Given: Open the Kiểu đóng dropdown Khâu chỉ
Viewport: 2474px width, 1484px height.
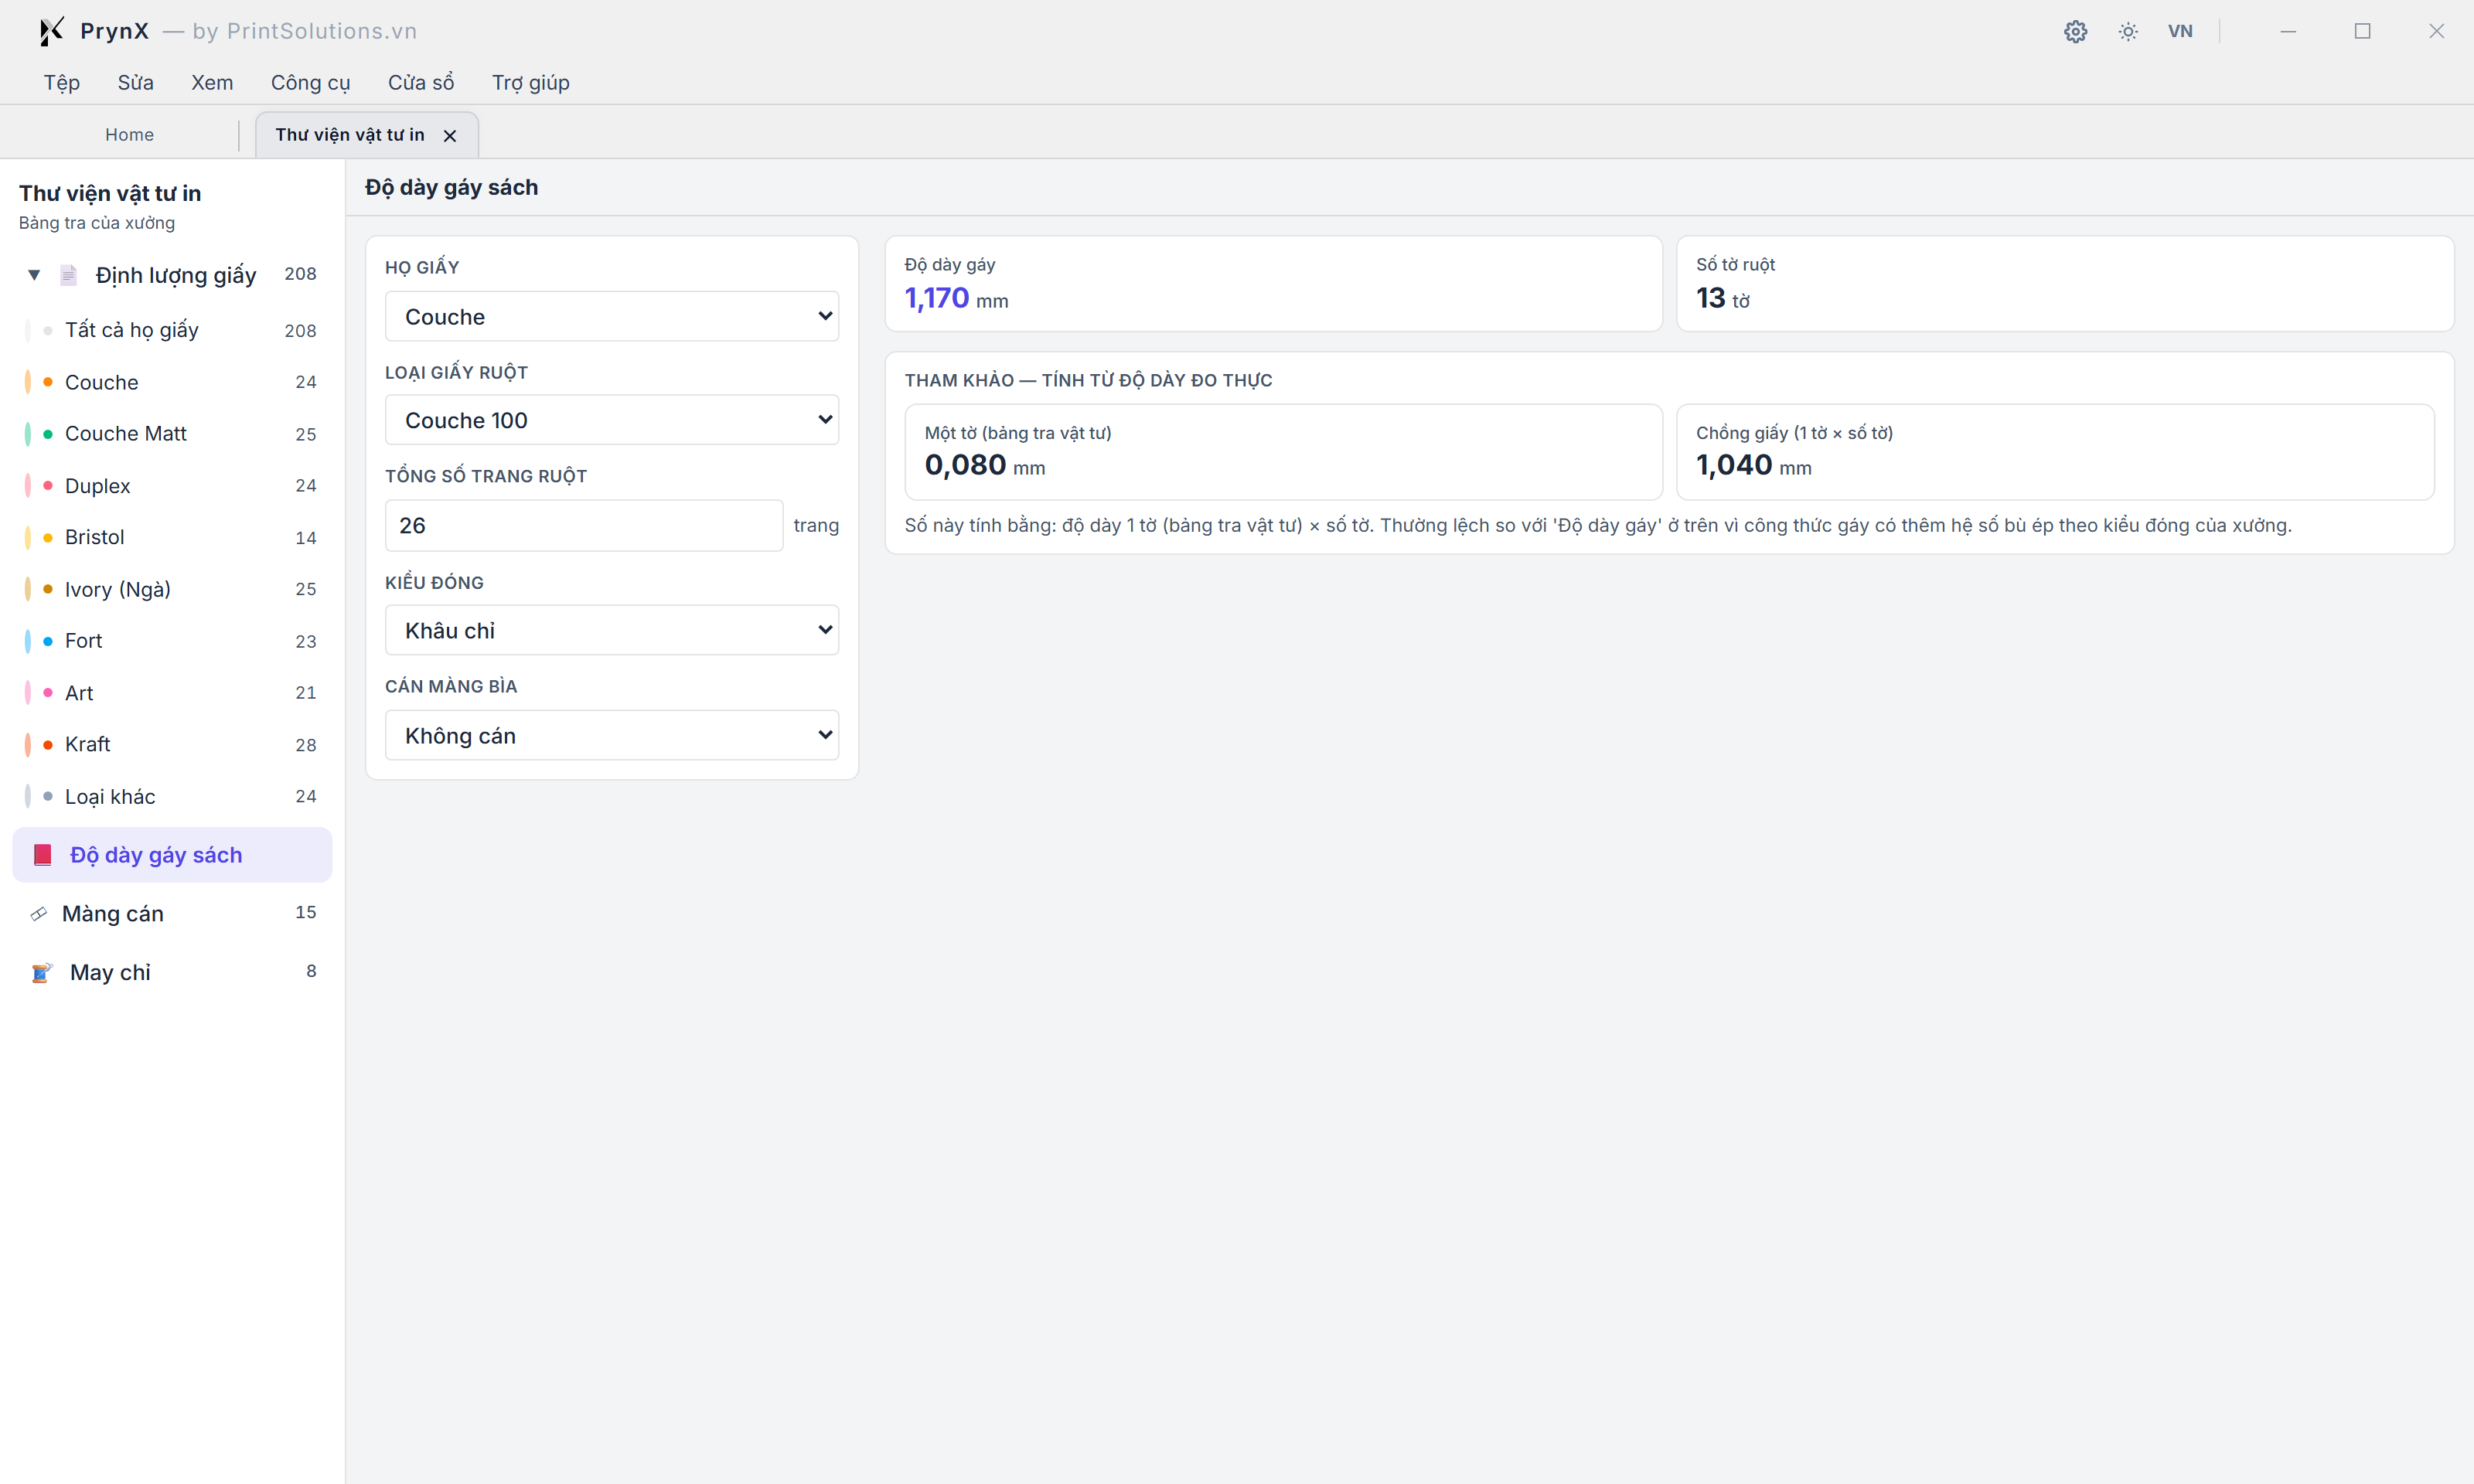Looking at the screenshot, I should 612,630.
